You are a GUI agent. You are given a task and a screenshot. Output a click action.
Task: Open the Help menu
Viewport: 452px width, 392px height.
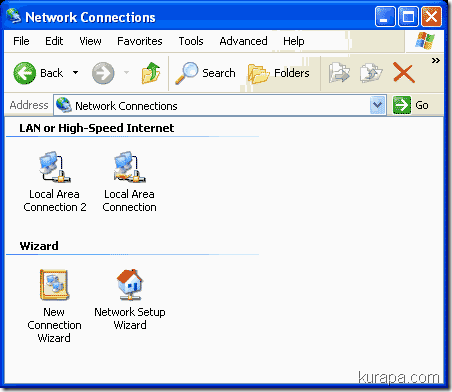[294, 41]
